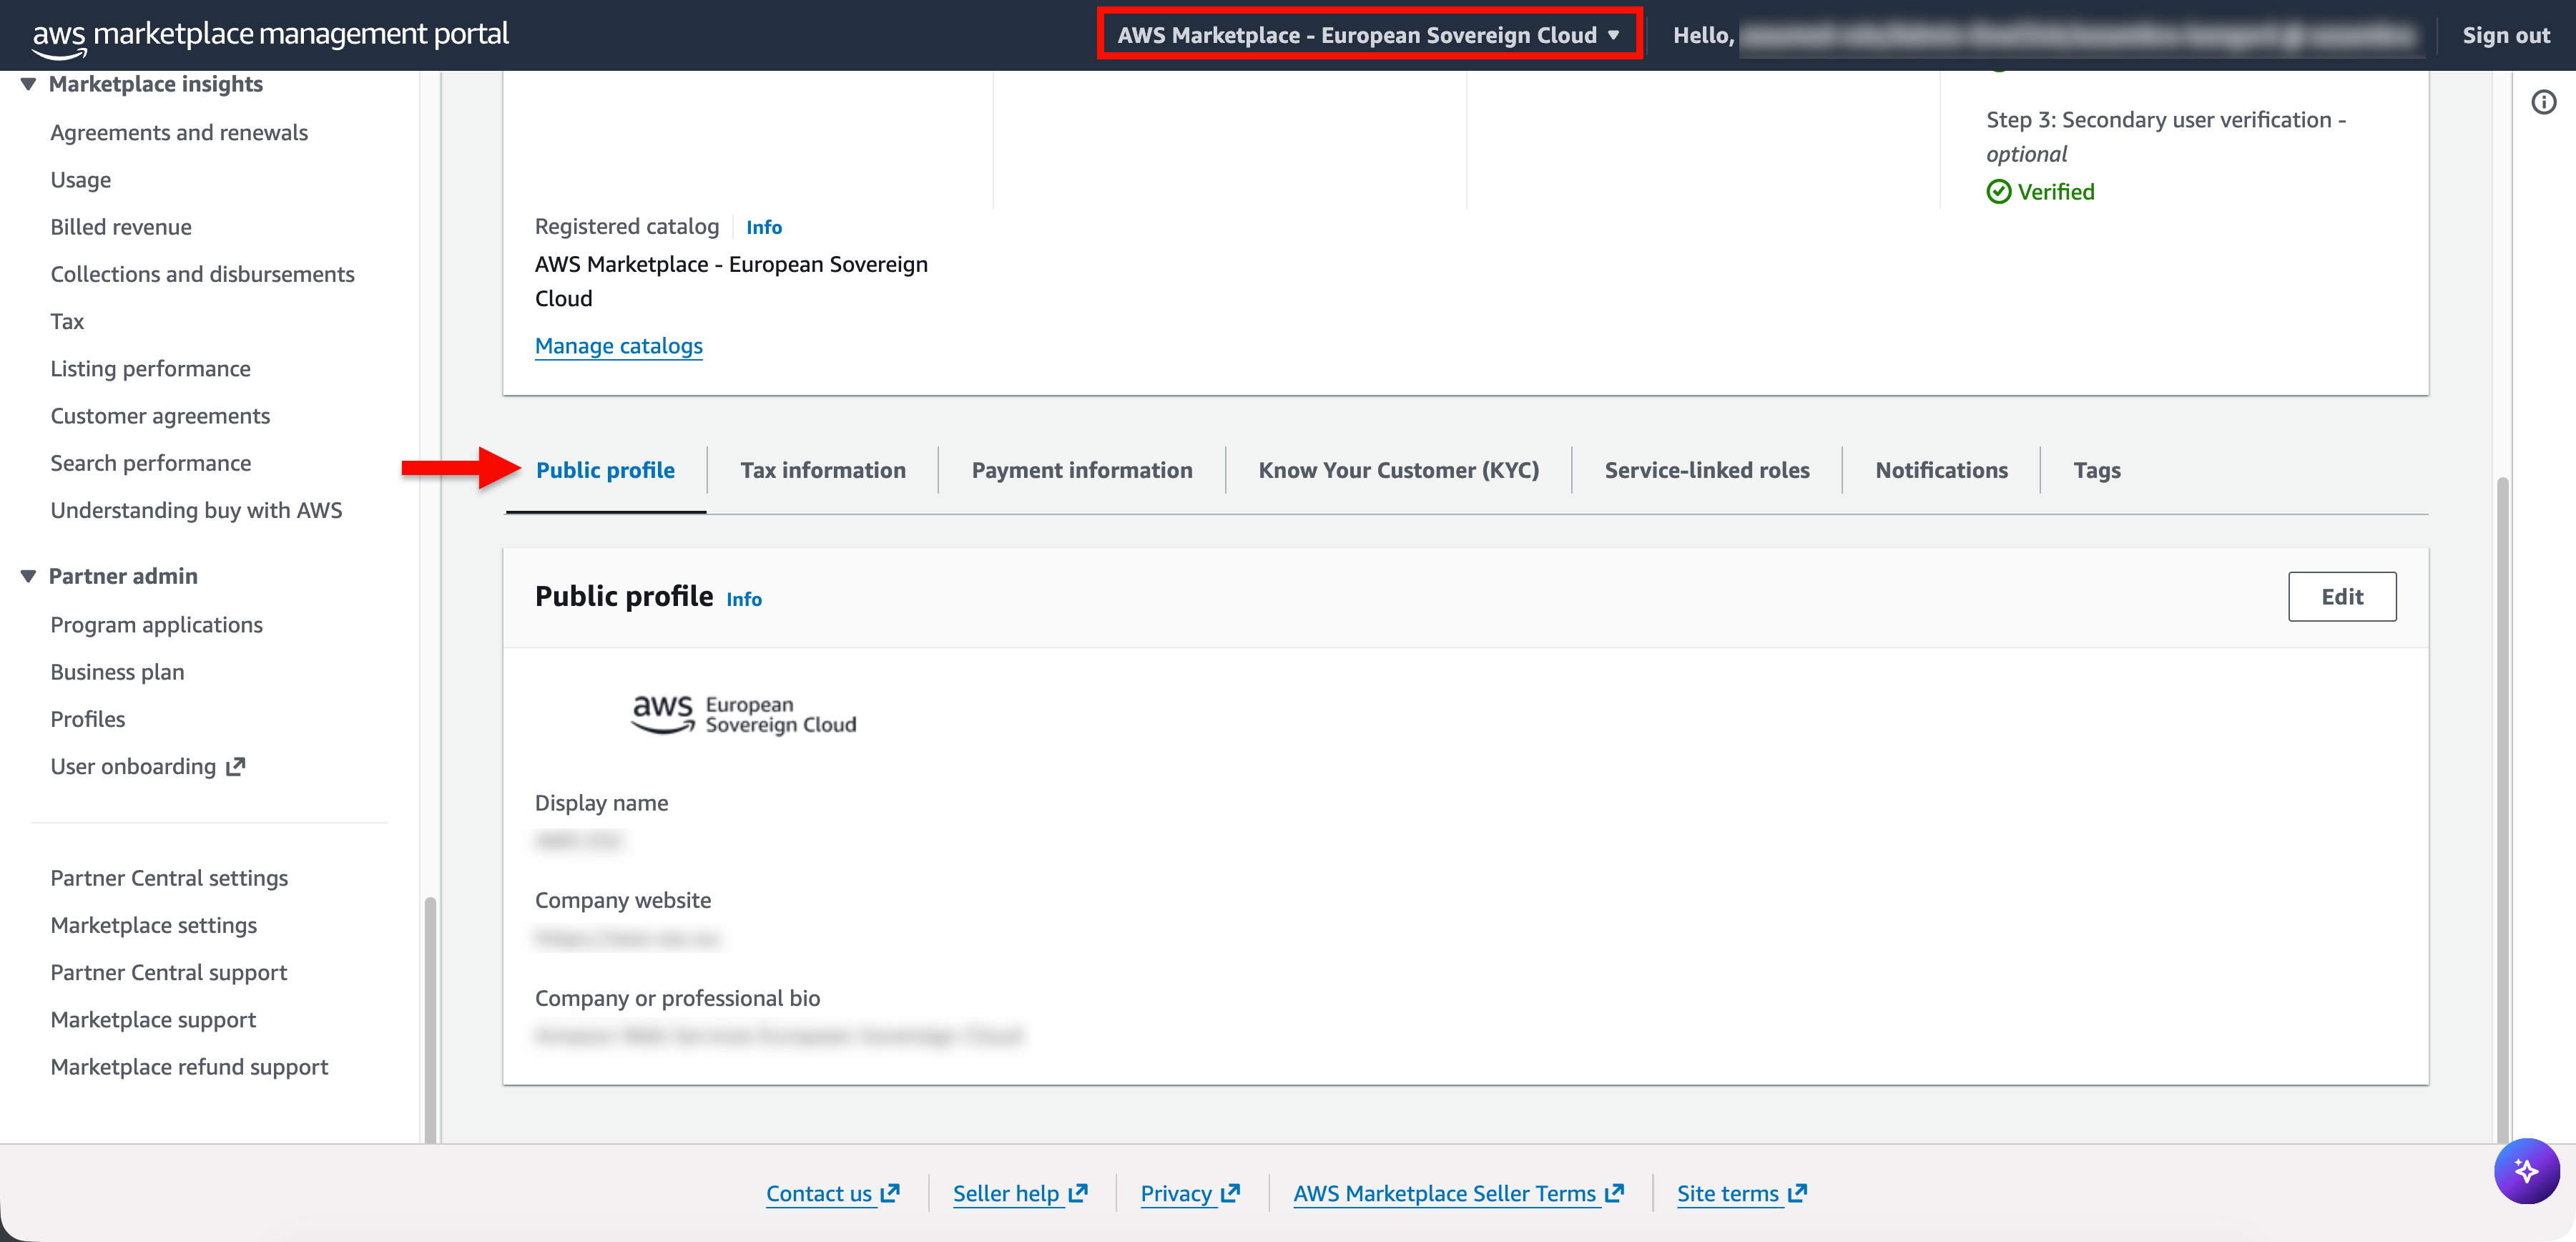Go to Agreements and renewals
Image resolution: width=2576 pixels, height=1242 pixels.
[179, 133]
